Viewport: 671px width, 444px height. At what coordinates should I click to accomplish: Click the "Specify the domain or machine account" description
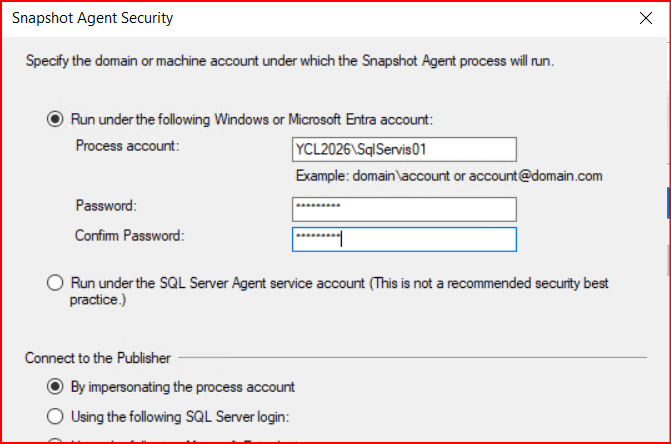click(289, 61)
